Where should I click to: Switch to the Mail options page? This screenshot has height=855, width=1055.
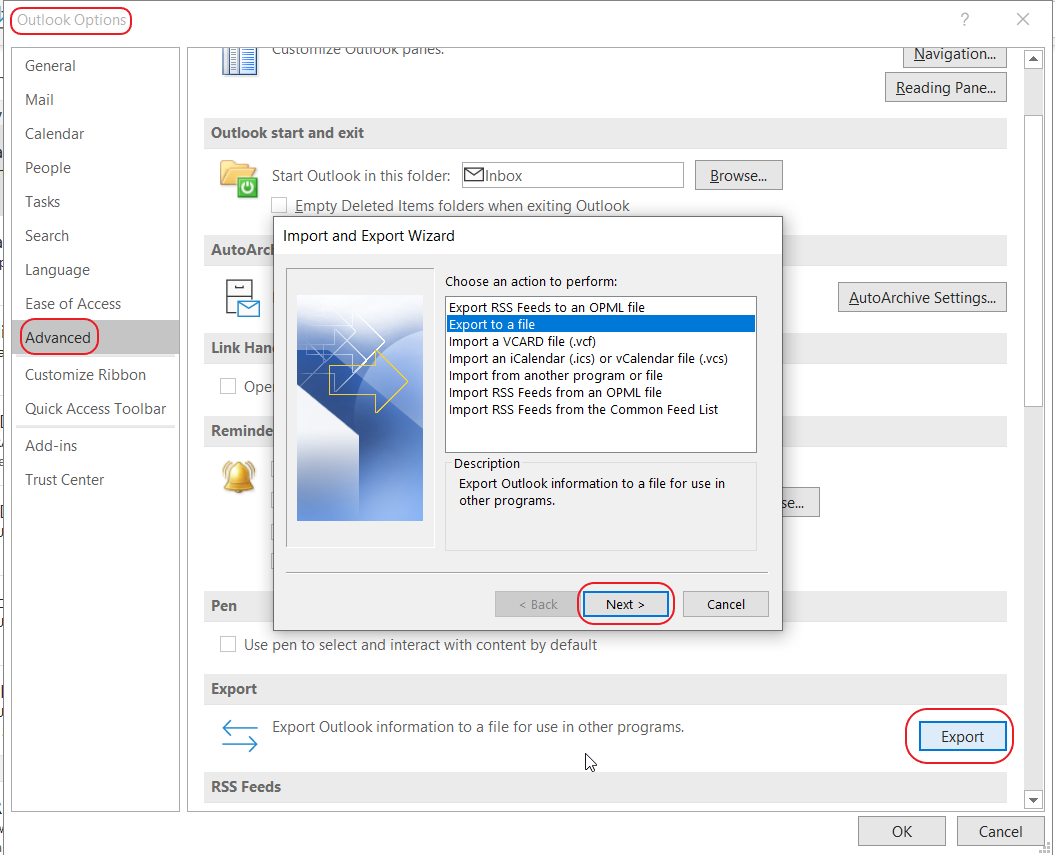pyautogui.click(x=39, y=99)
